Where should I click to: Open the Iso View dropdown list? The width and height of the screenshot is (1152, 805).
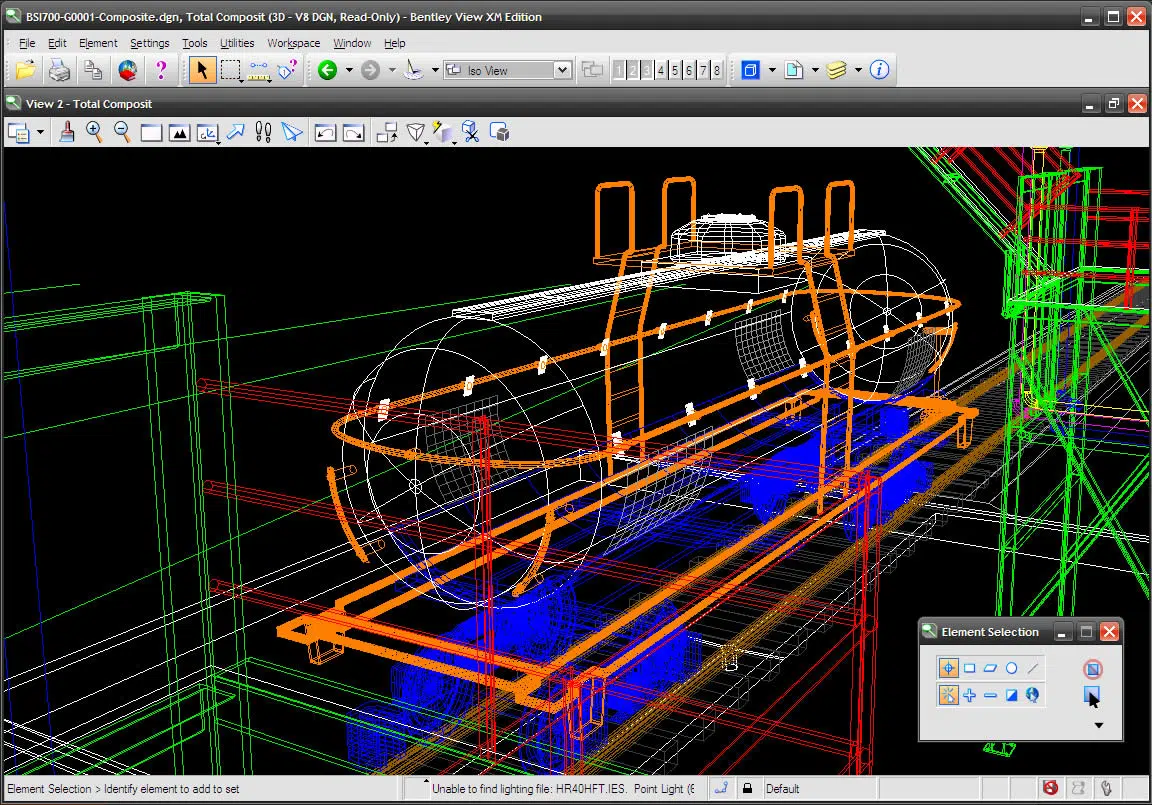(562, 70)
